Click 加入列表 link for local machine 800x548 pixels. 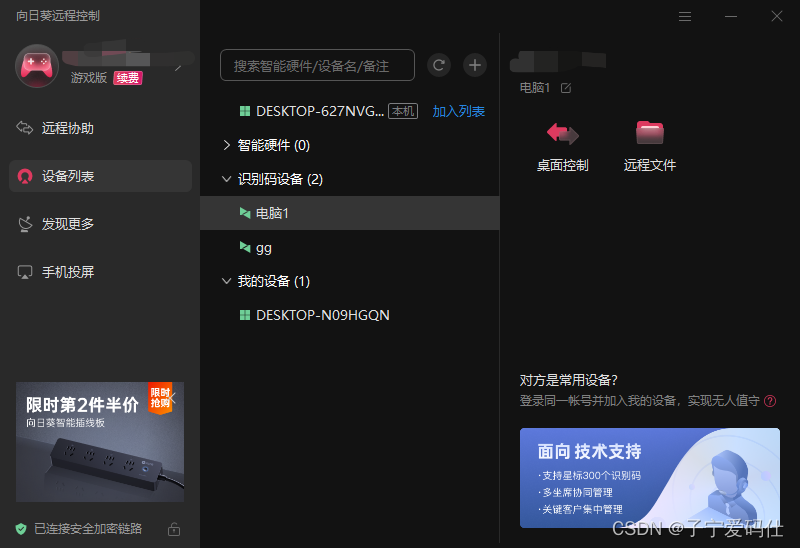[x=458, y=111]
